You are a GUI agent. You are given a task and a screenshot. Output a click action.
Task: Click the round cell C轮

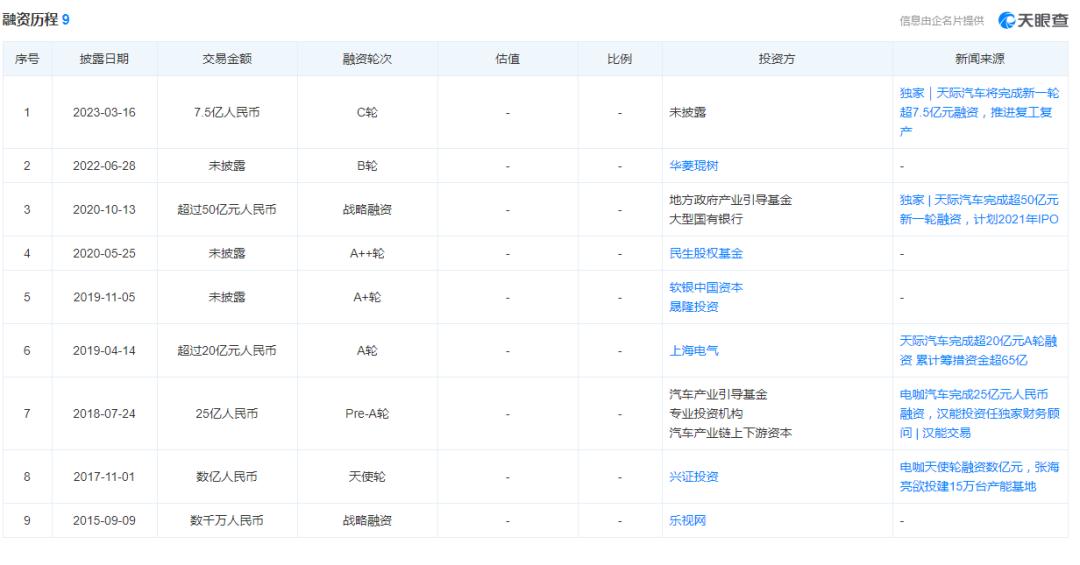(x=367, y=112)
